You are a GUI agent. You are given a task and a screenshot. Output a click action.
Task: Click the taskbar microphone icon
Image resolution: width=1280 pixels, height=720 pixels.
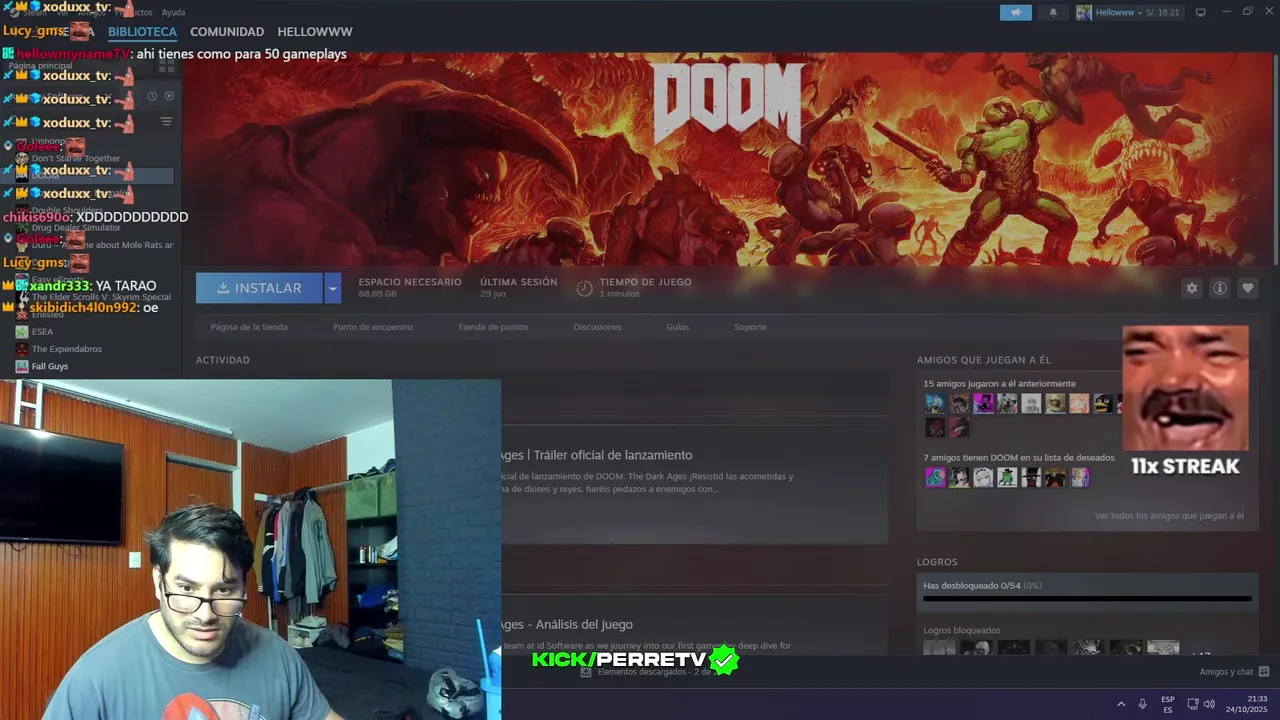(1142, 704)
